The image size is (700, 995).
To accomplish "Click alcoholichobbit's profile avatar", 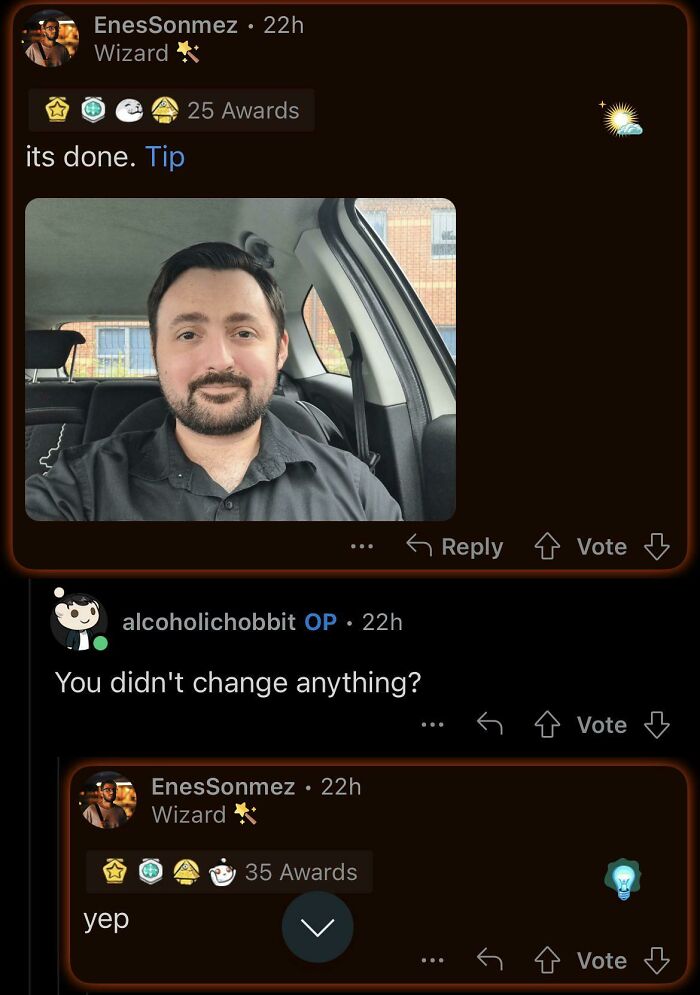I will coord(77,622).
